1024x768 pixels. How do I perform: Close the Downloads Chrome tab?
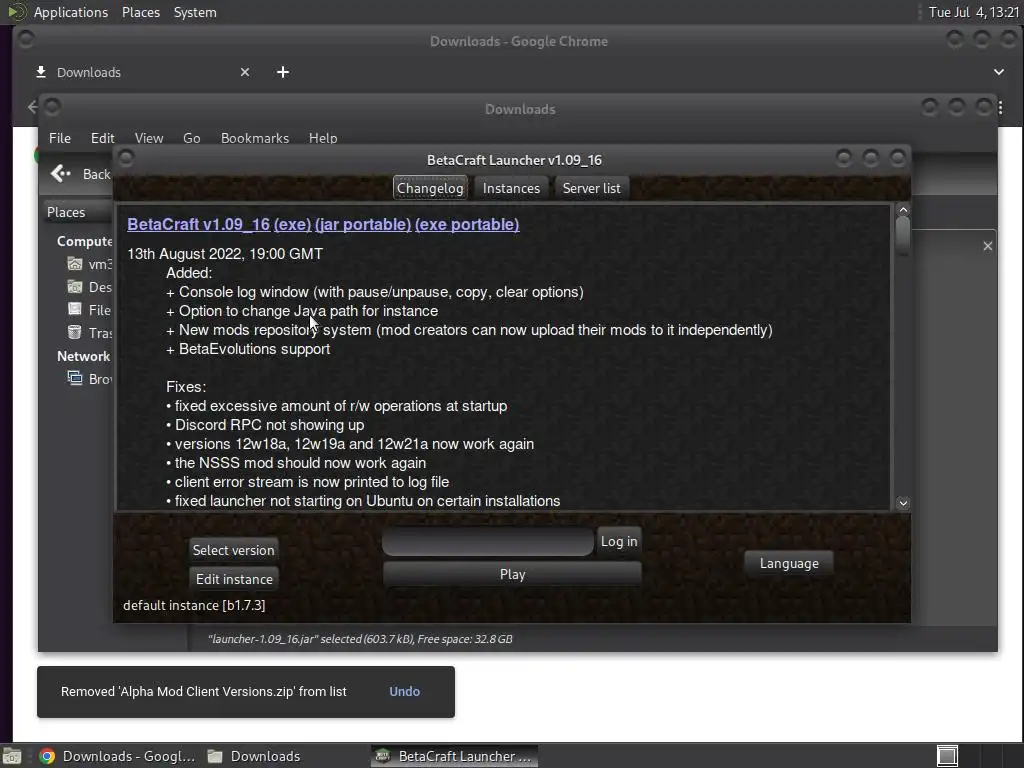coord(245,72)
